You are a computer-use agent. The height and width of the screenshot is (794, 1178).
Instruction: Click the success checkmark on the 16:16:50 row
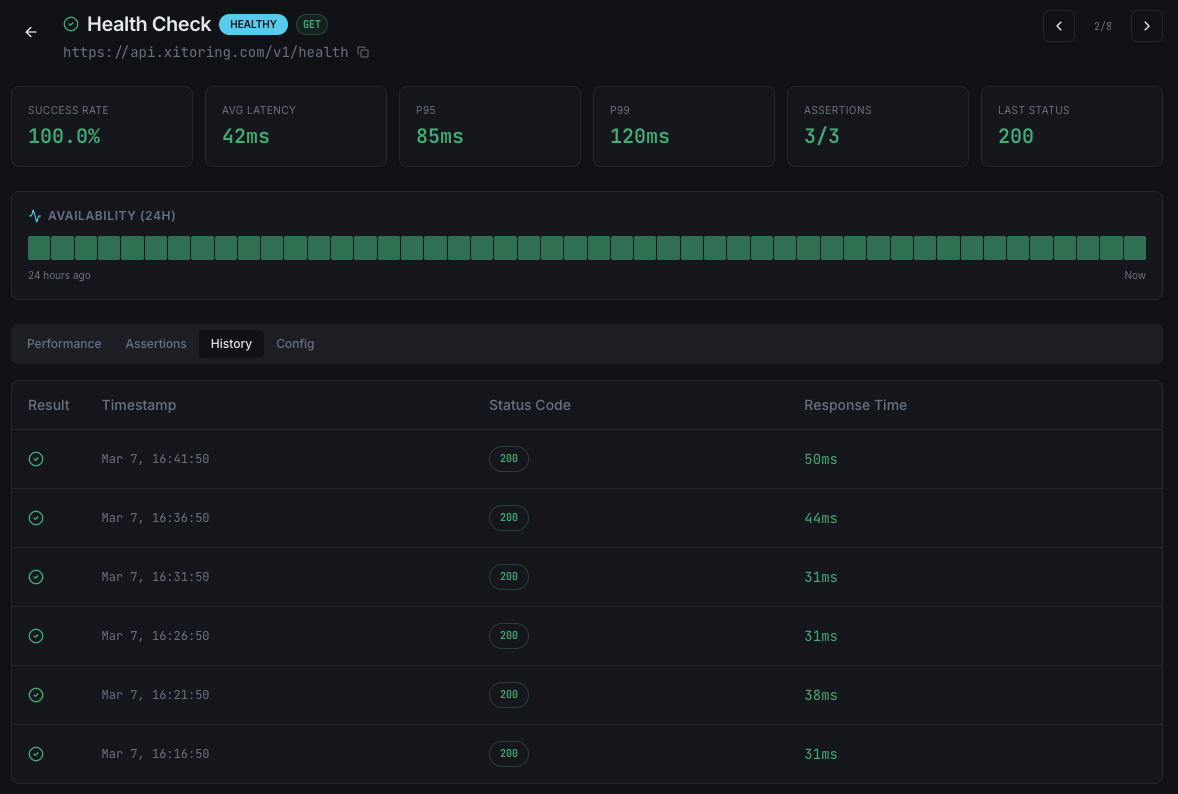point(36,753)
